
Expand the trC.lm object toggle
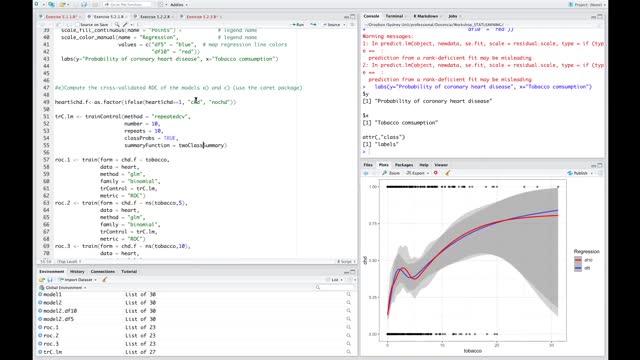[40, 352]
